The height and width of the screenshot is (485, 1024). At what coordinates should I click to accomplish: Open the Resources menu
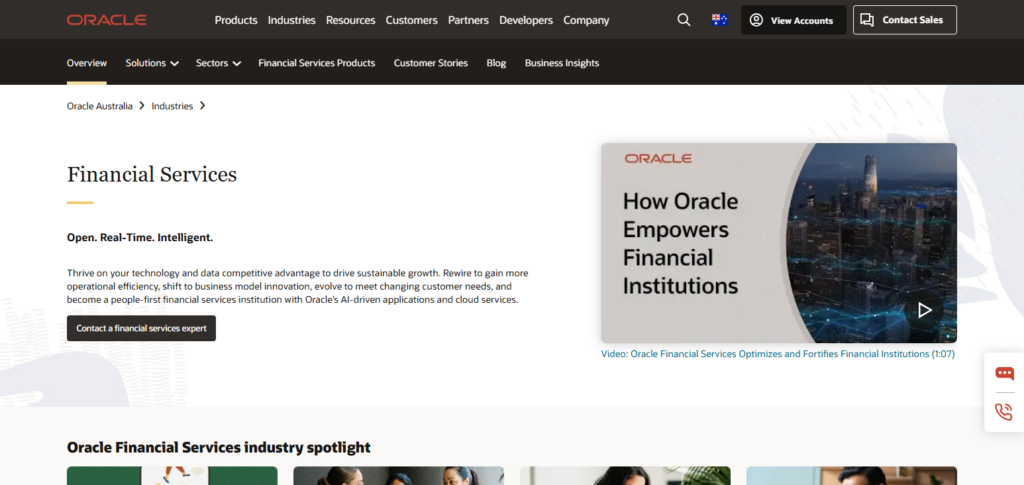tap(351, 20)
